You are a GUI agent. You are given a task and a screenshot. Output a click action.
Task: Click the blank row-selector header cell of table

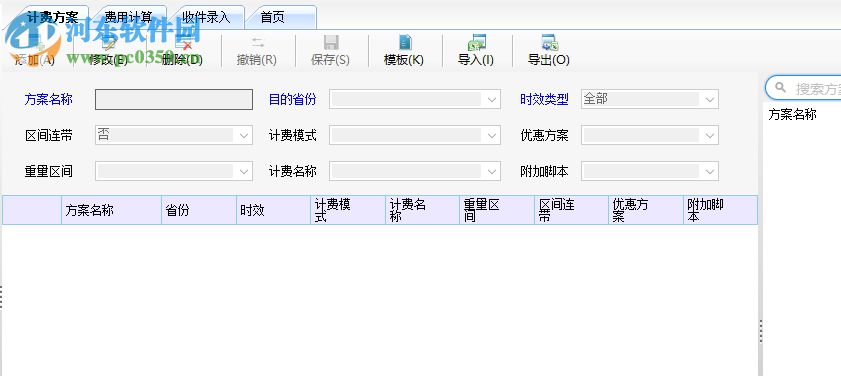(32, 210)
